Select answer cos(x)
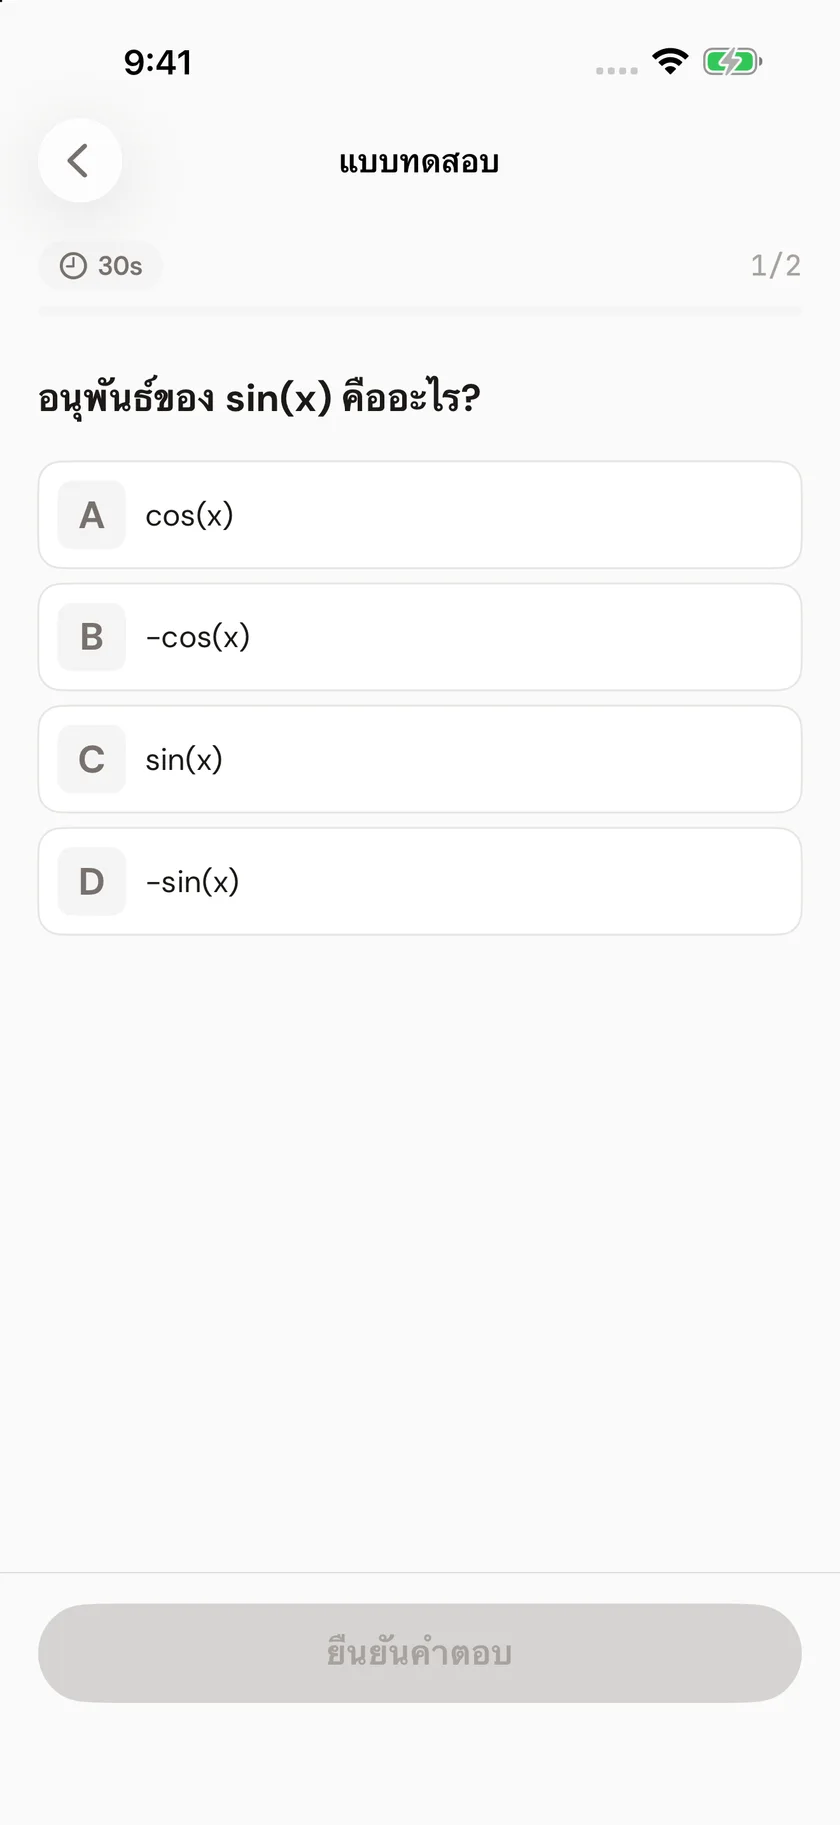The width and height of the screenshot is (840, 1825). 420,515
